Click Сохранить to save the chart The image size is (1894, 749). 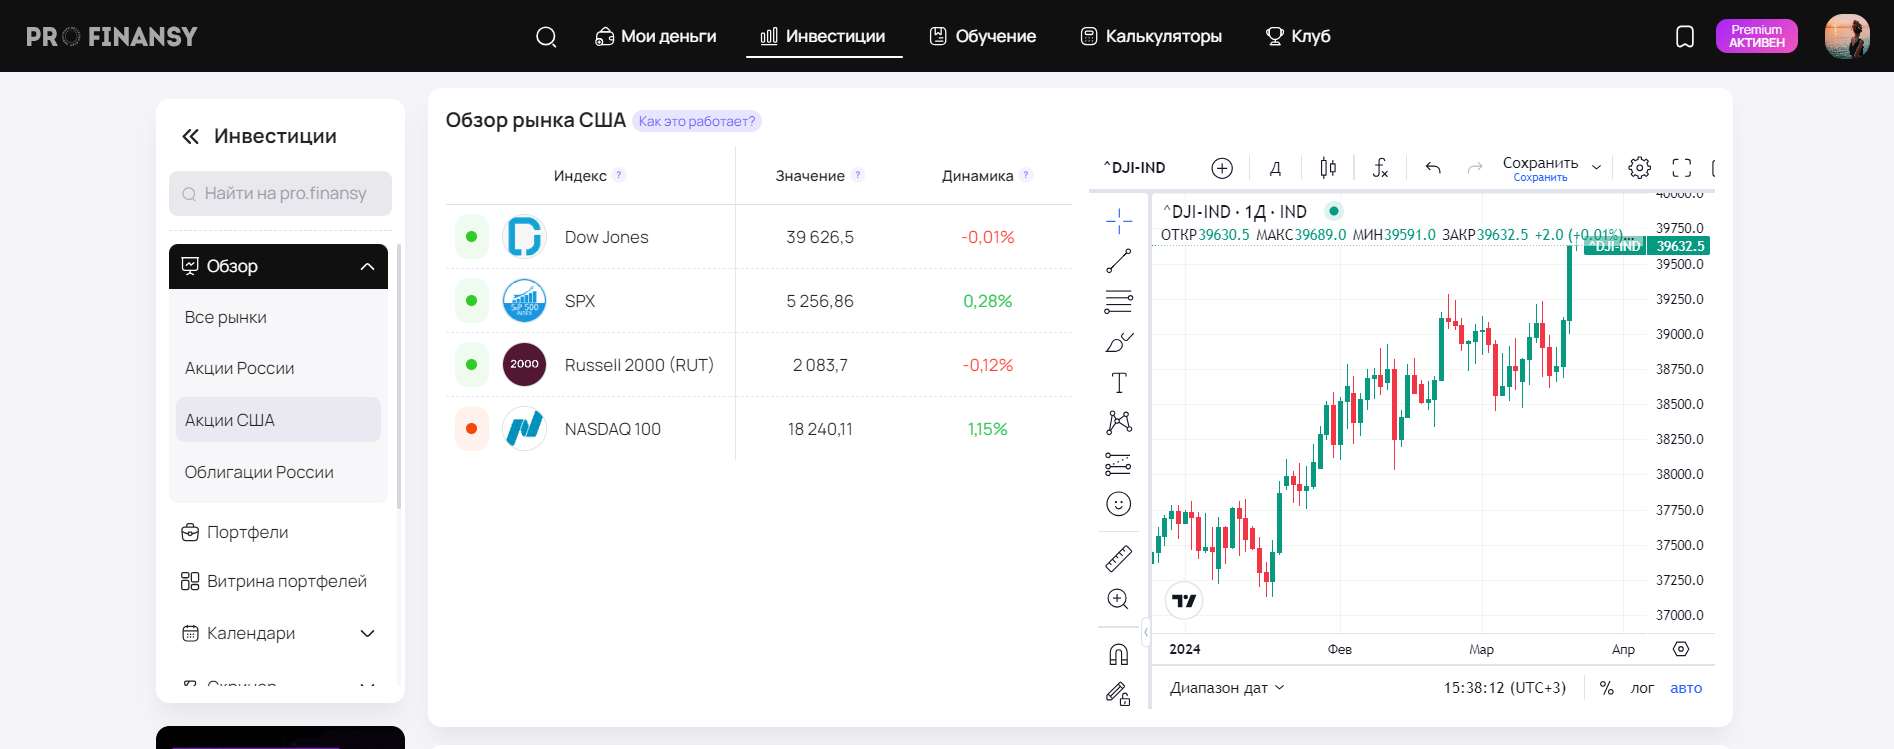click(x=1540, y=168)
